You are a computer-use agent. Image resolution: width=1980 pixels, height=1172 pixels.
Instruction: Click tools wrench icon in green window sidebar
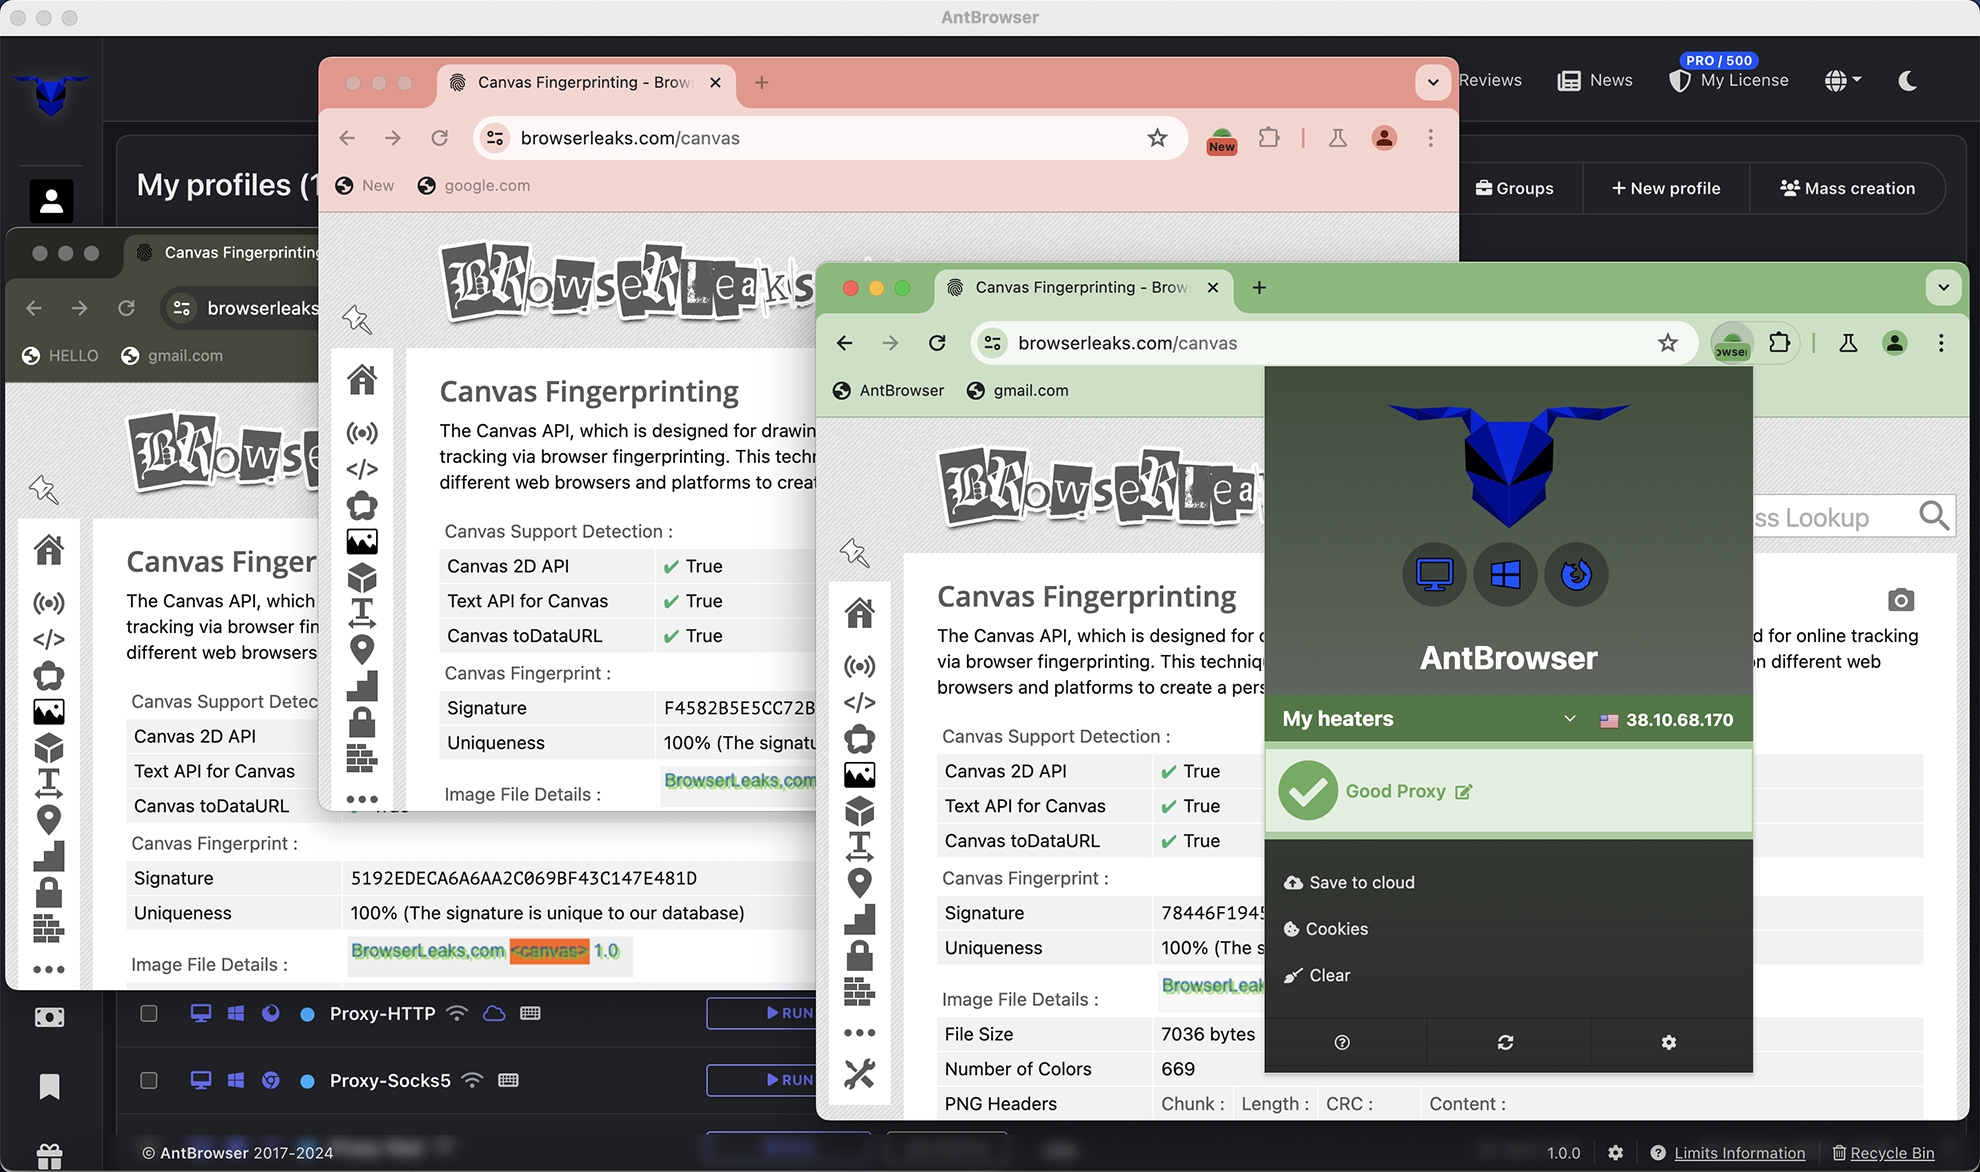tap(859, 1073)
